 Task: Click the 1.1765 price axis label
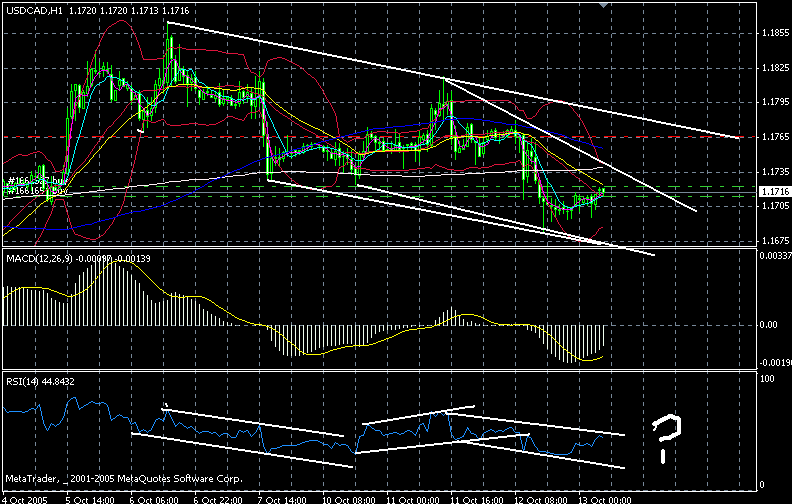pyautogui.click(x=774, y=137)
